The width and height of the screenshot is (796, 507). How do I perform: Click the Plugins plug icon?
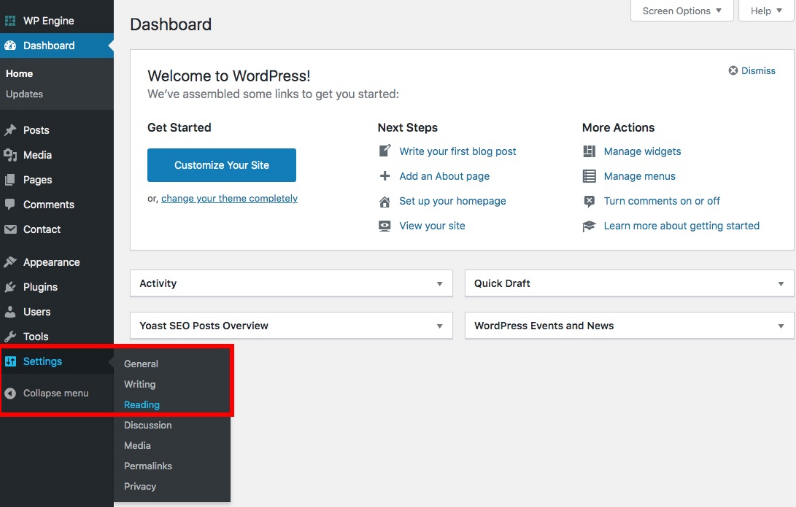click(x=10, y=287)
